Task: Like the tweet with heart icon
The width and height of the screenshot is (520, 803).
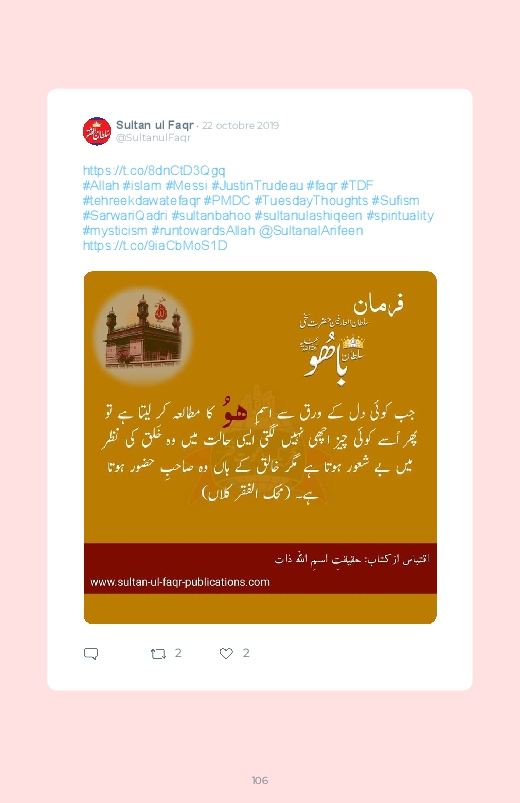Action: [226, 653]
